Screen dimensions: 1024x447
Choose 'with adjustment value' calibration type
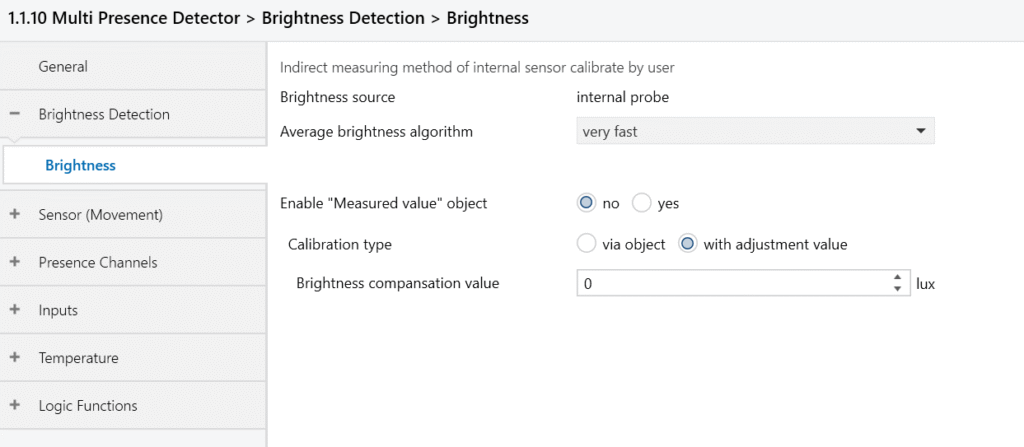(688, 244)
